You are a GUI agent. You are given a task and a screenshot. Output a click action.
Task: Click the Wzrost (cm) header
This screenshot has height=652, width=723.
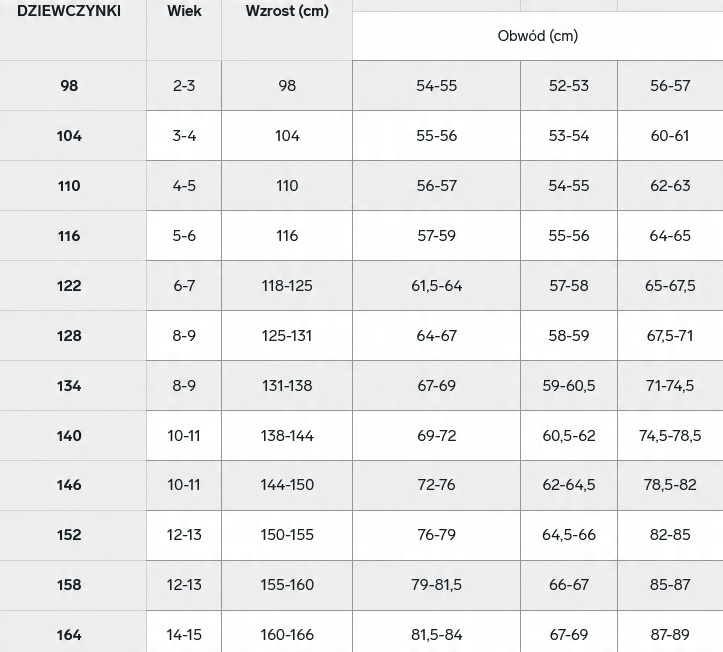tap(287, 11)
